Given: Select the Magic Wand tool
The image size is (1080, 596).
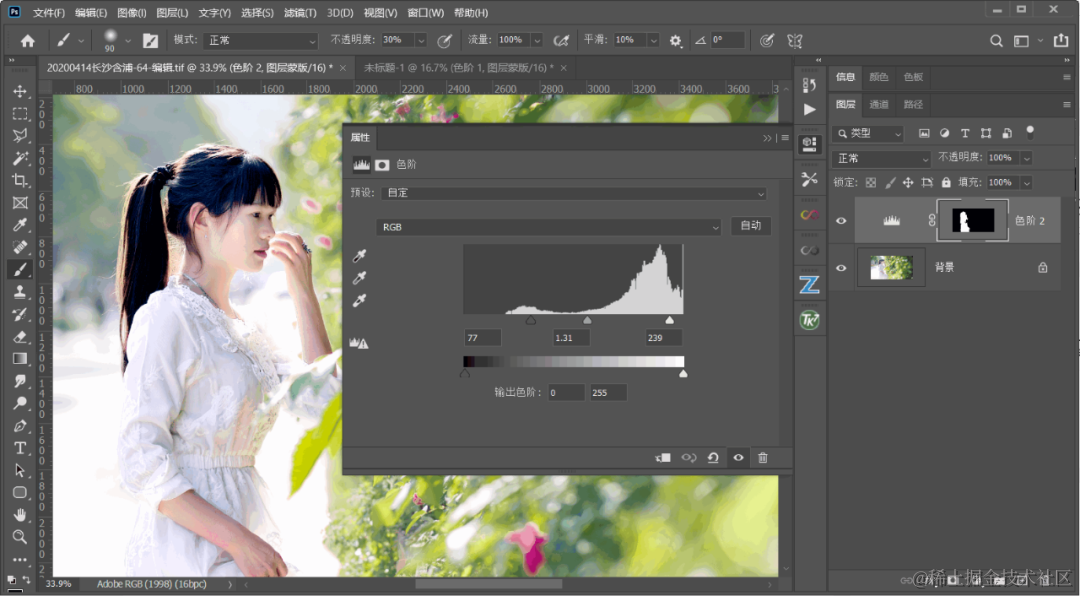Looking at the screenshot, I should click(20, 158).
